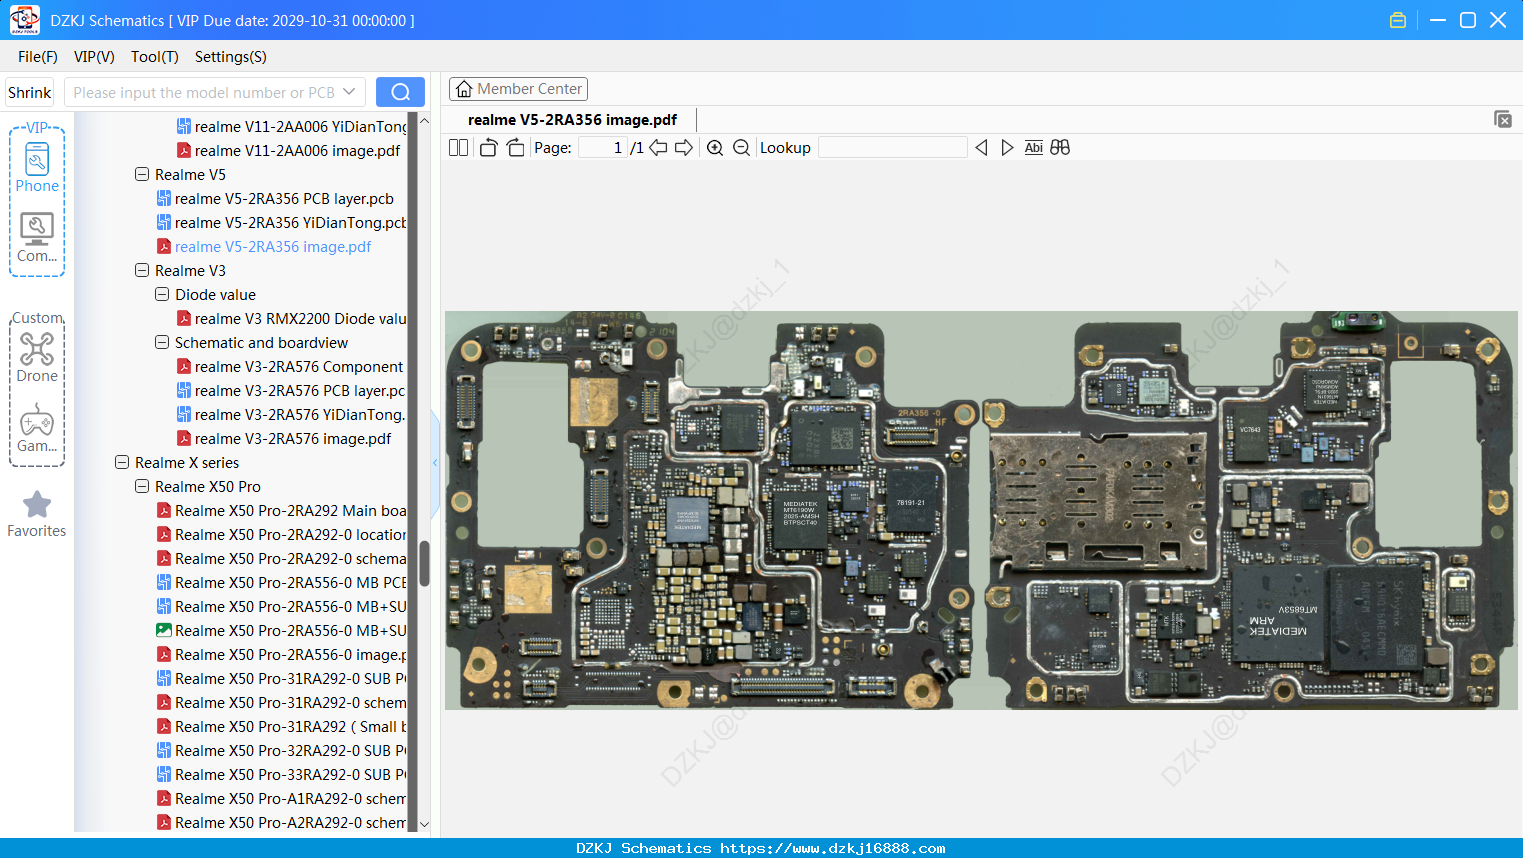The image size is (1523, 858).
Task: Toggle the two-page view icon
Action: click(x=458, y=148)
